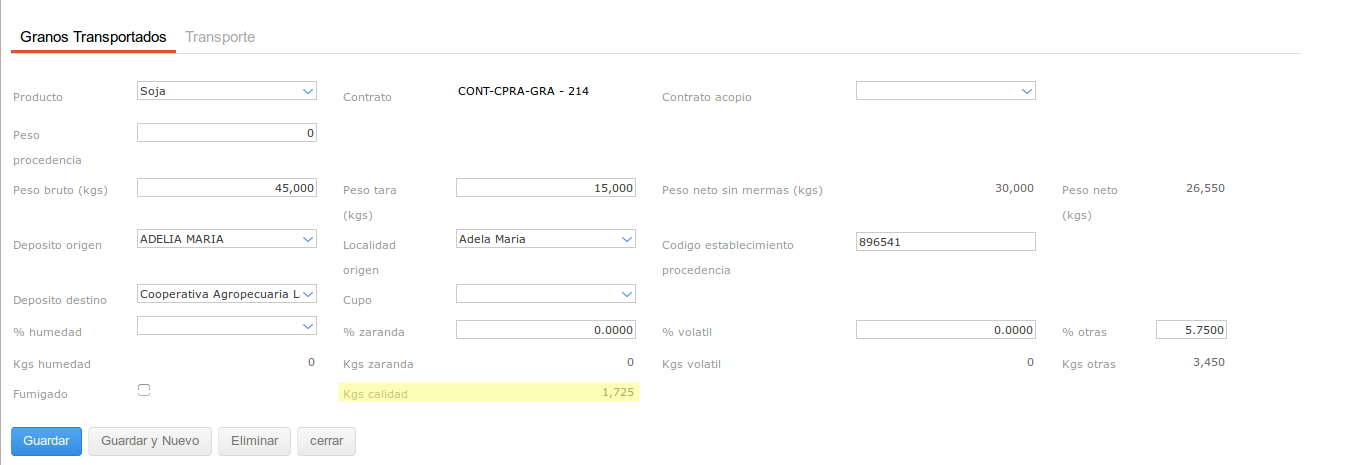The image size is (1352, 465).
Task: Focus the Peso bruto (kgs) field
Action: 226,188
